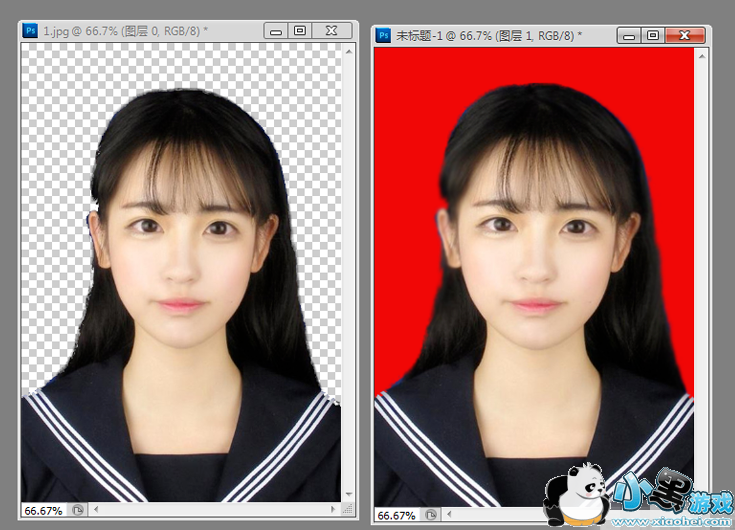Maximize the 1.jpg document window
Image resolution: width=735 pixels, height=530 pixels.
[x=299, y=31]
